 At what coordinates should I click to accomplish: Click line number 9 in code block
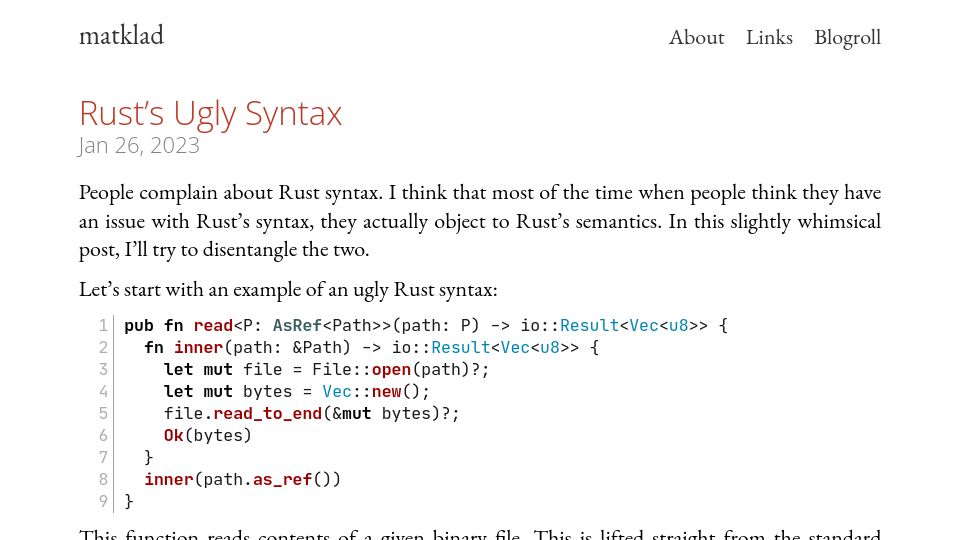click(x=103, y=501)
